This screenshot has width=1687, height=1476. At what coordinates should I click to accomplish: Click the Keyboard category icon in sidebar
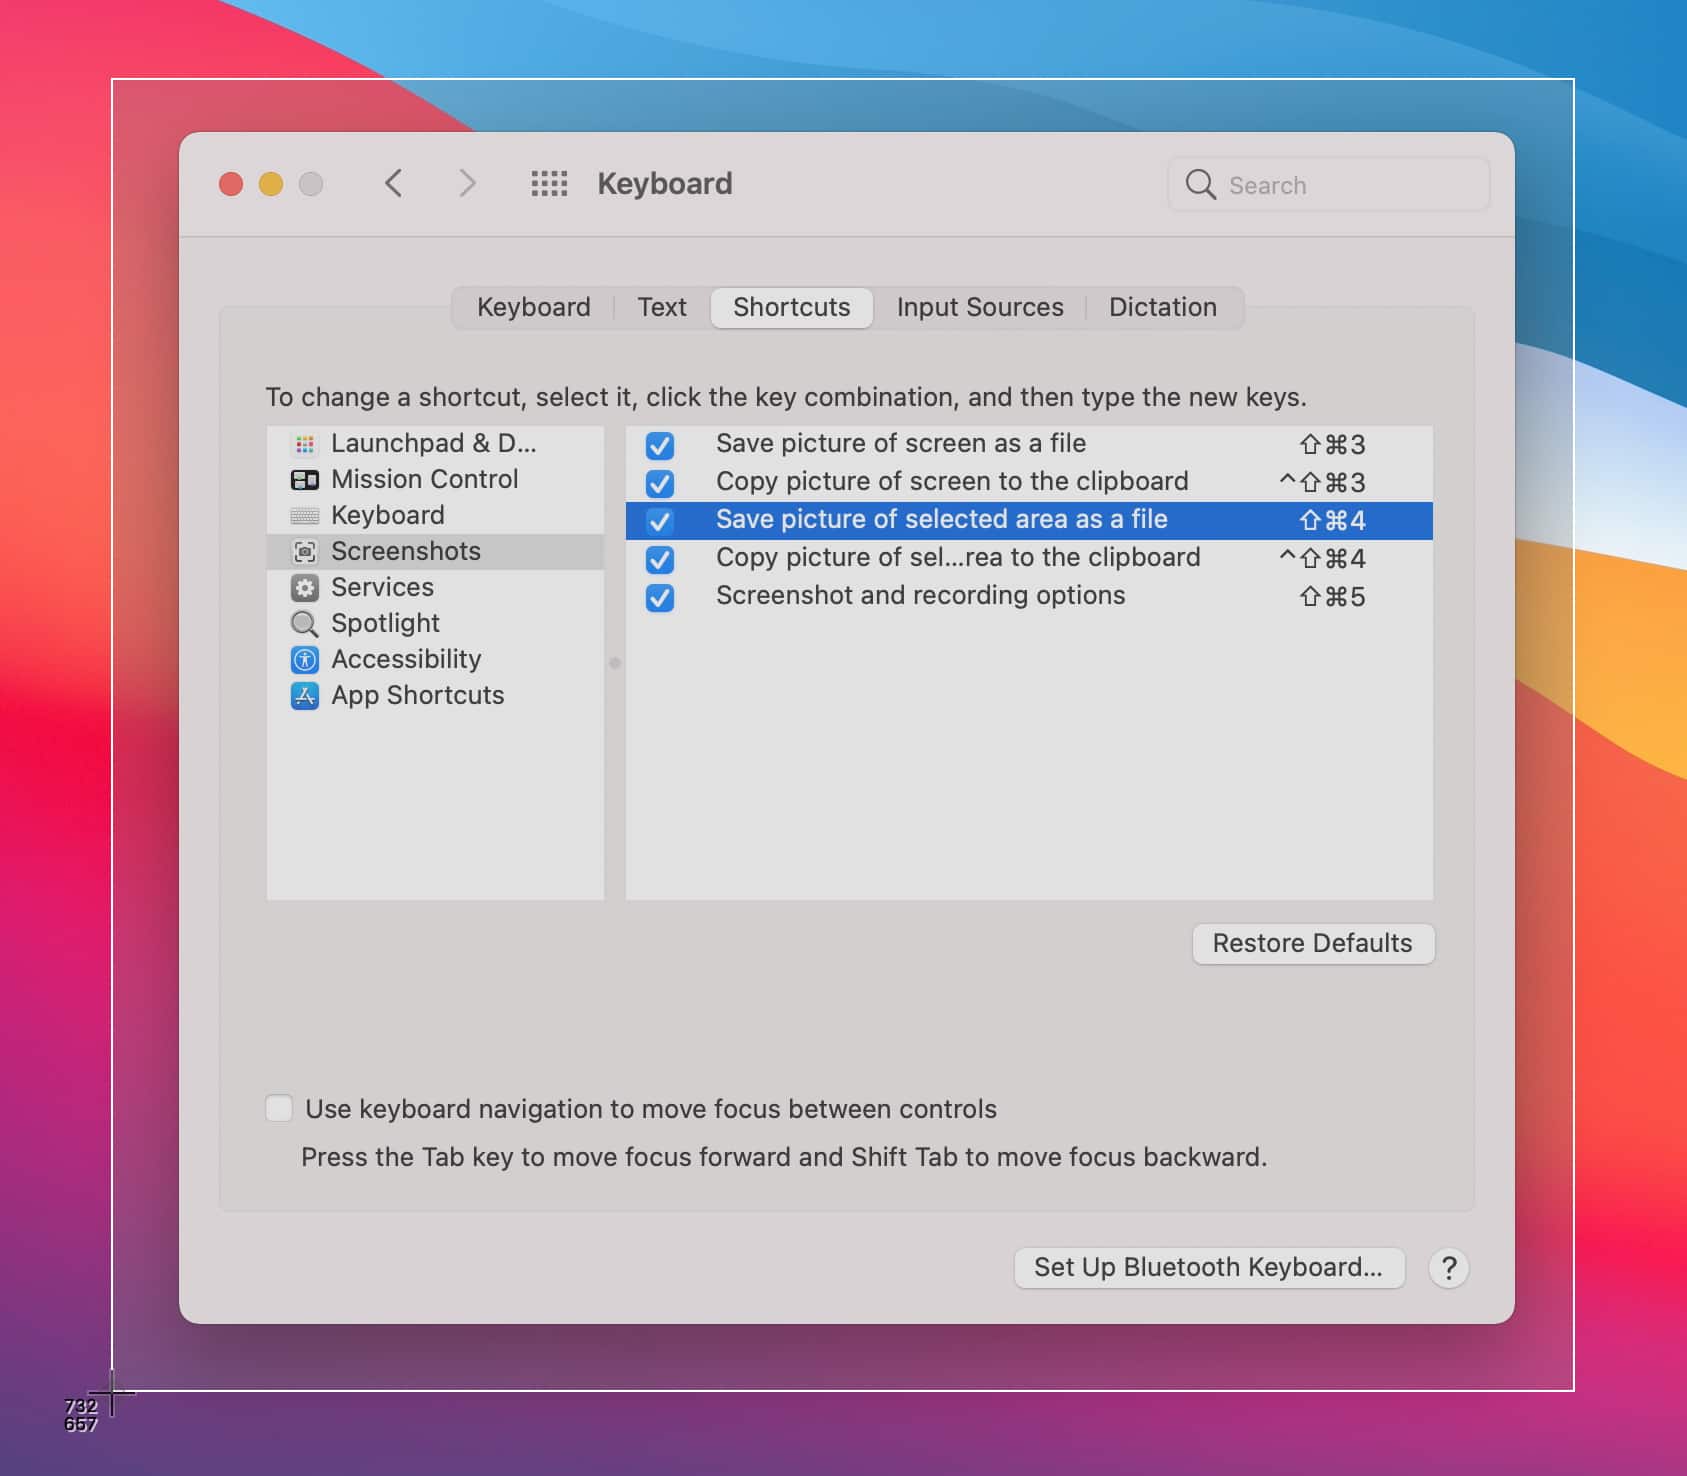305,515
